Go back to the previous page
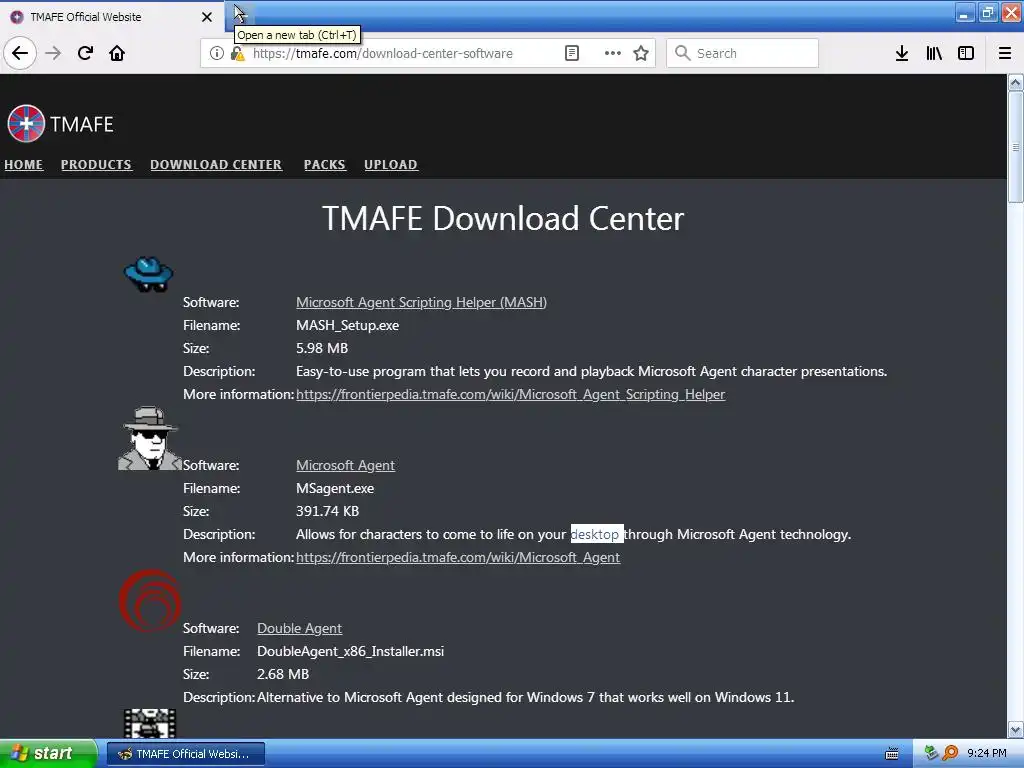The image size is (1024, 768). tap(20, 53)
